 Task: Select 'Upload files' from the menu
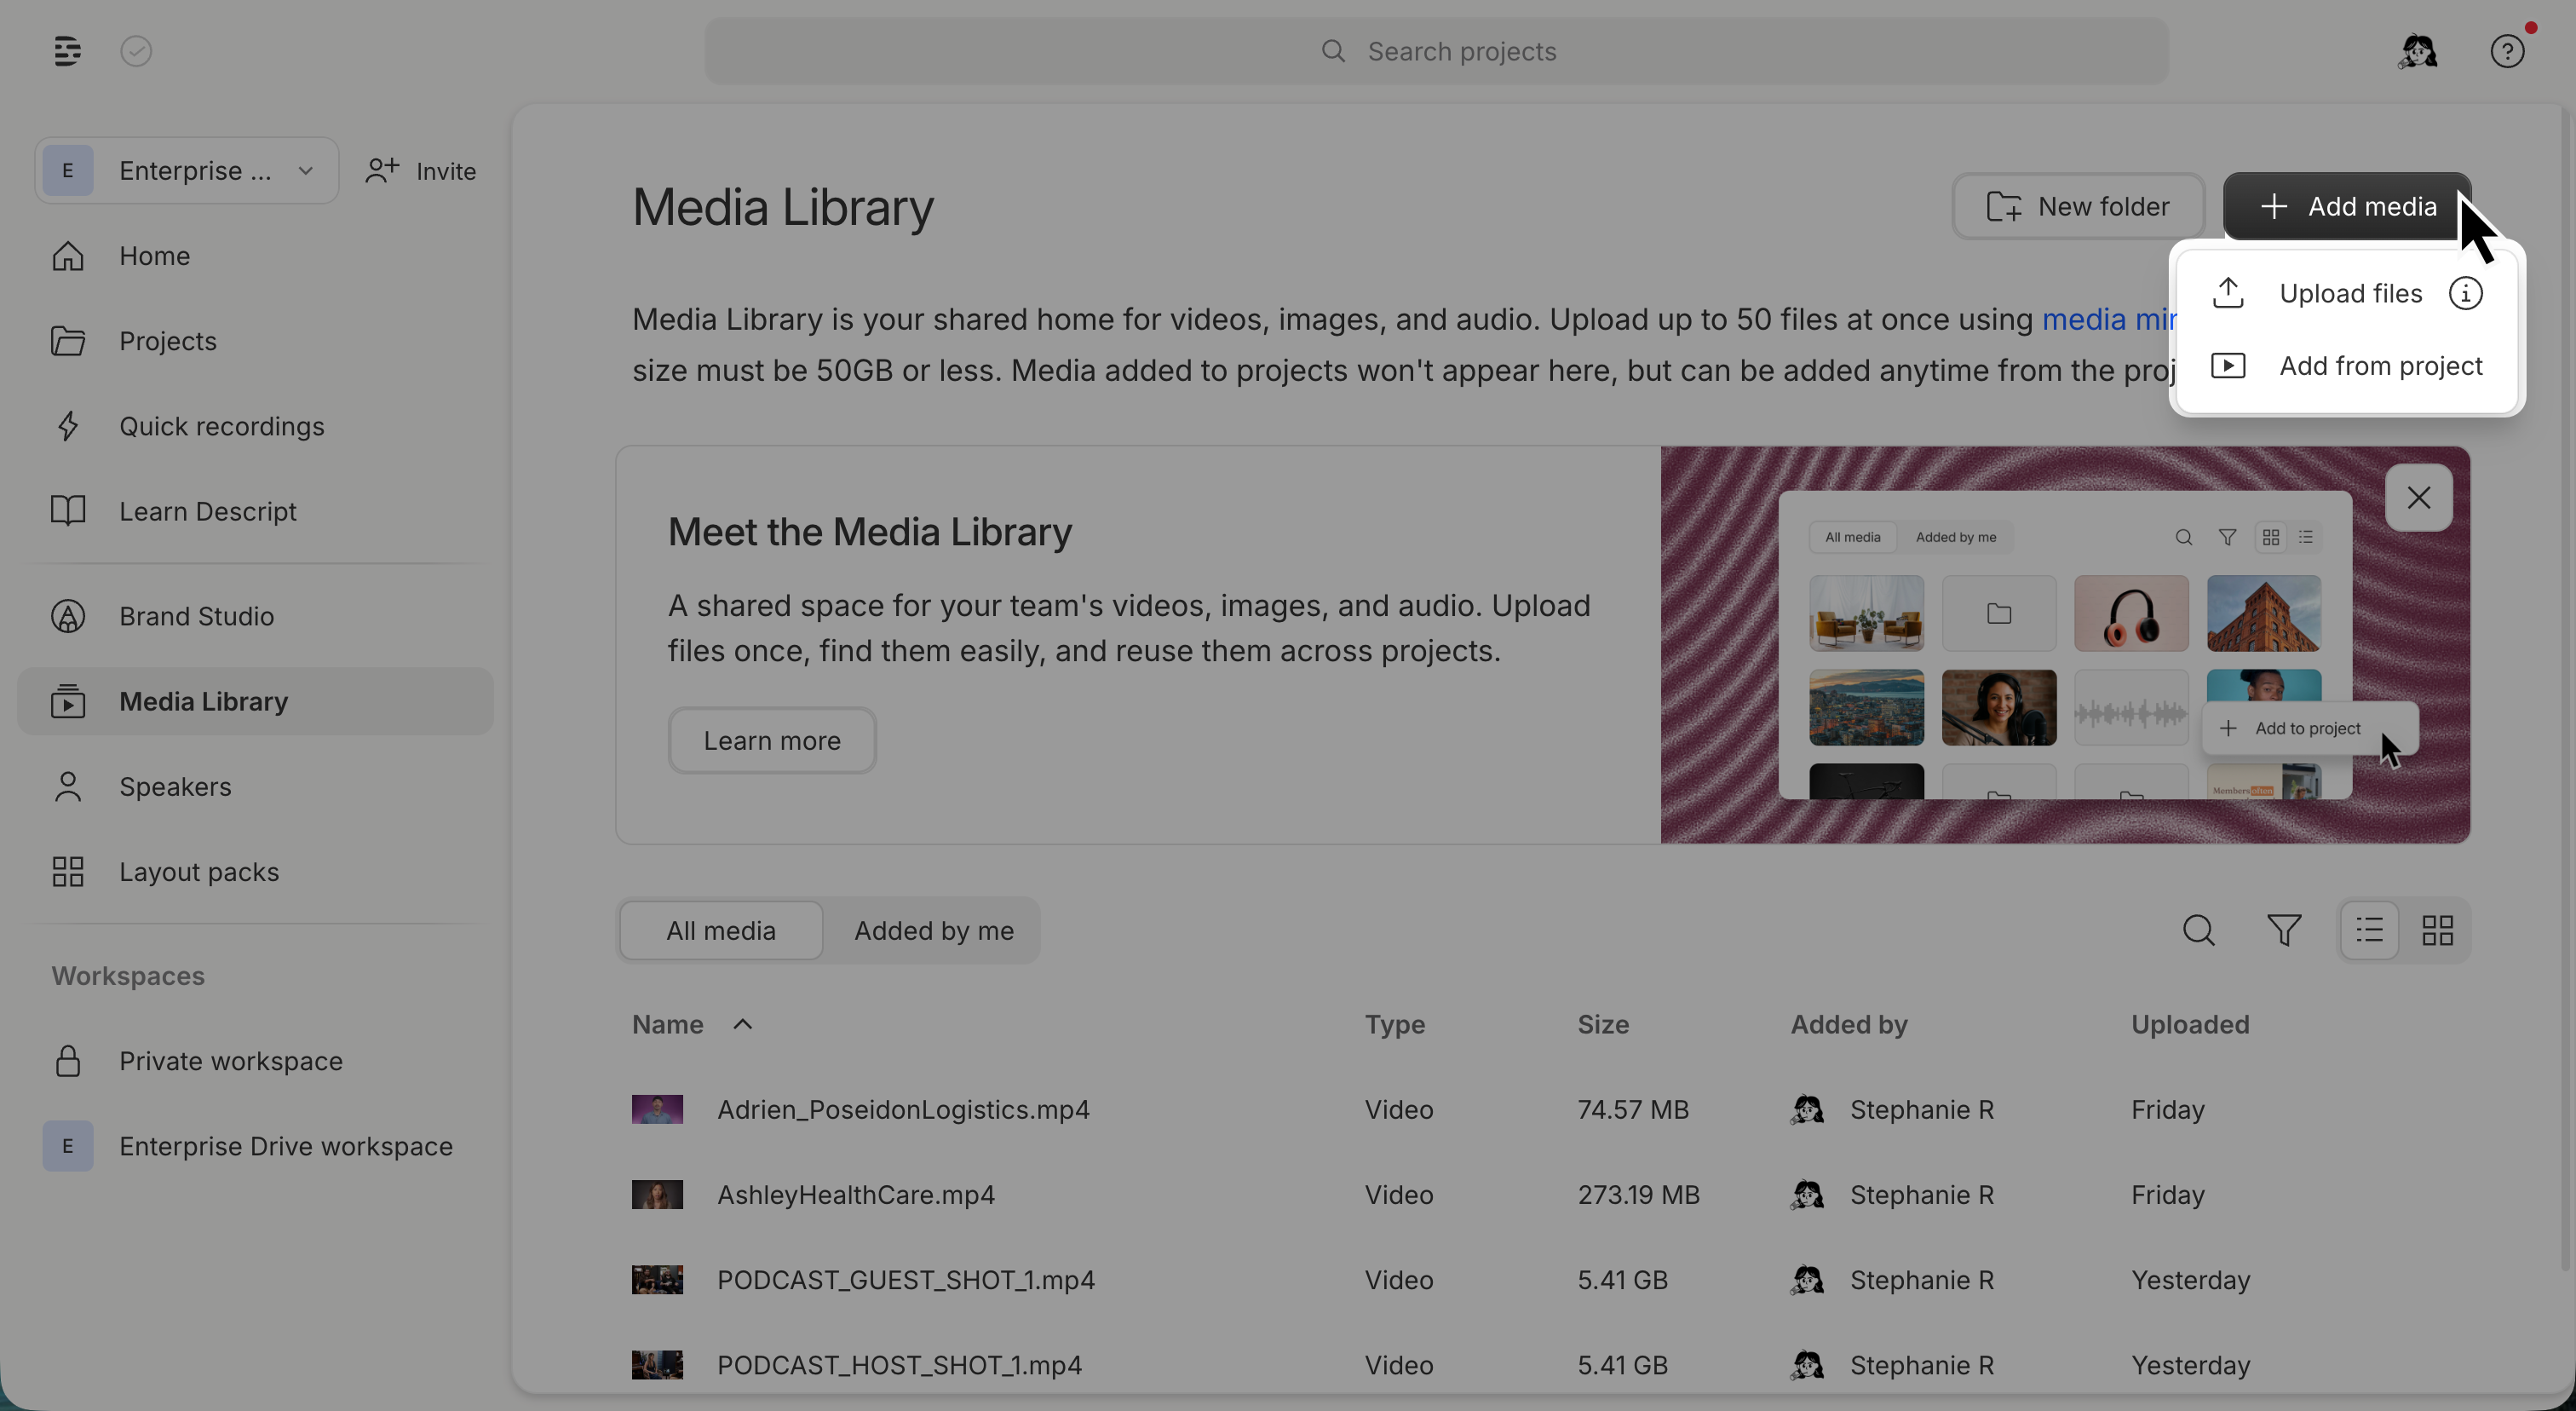pyautogui.click(x=2351, y=292)
